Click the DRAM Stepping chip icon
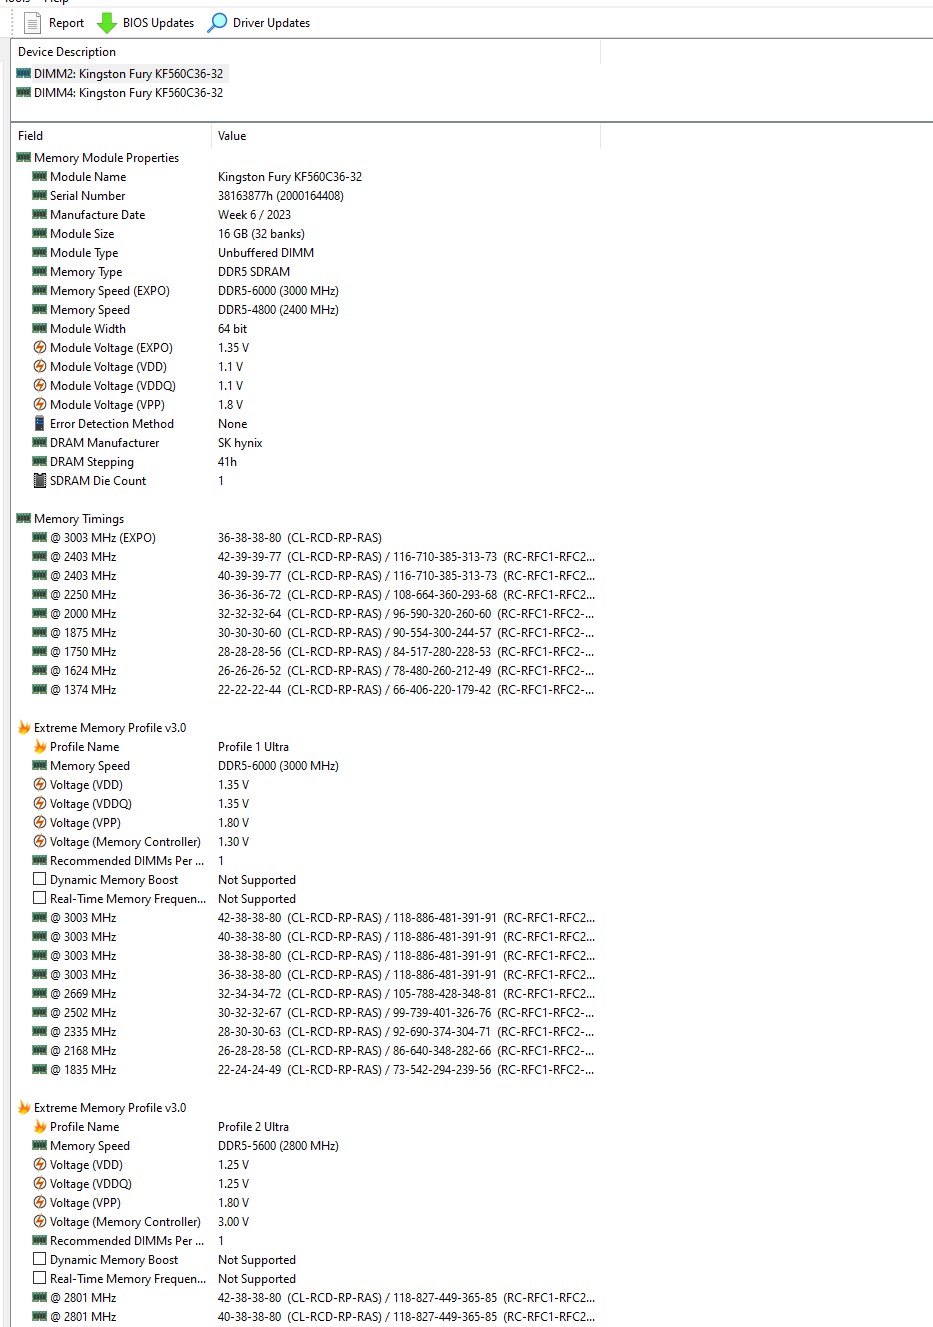Viewport: 933px width, 1327px height. (x=40, y=461)
